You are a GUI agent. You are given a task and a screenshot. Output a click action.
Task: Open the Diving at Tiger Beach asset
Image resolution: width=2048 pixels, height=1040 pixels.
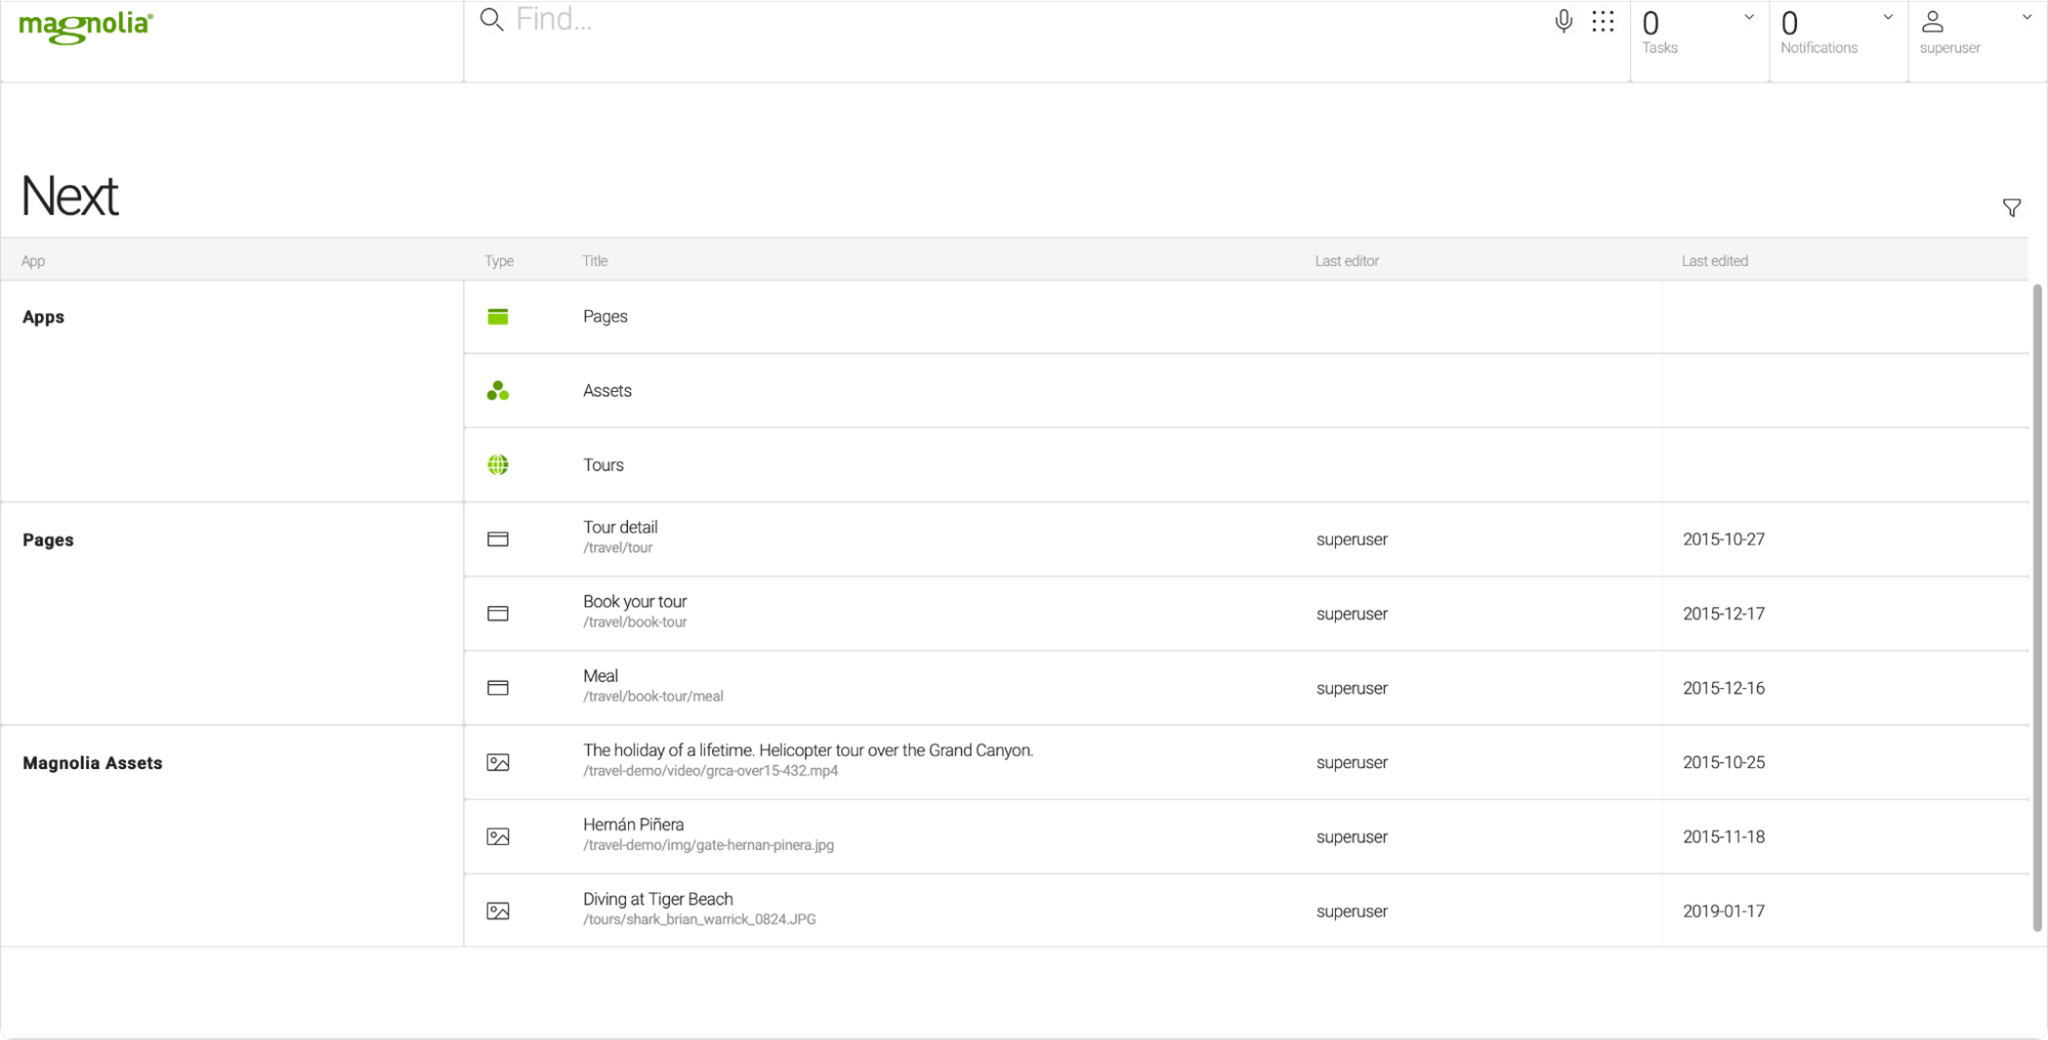point(657,900)
